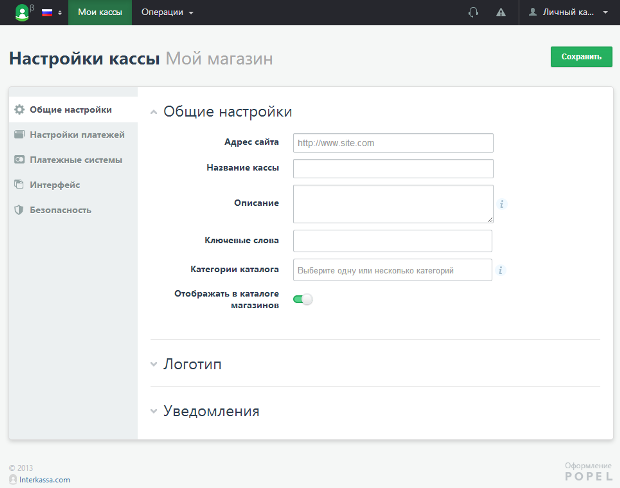
Task: Click the user icon beside Личный кабинет
Action: point(533,12)
